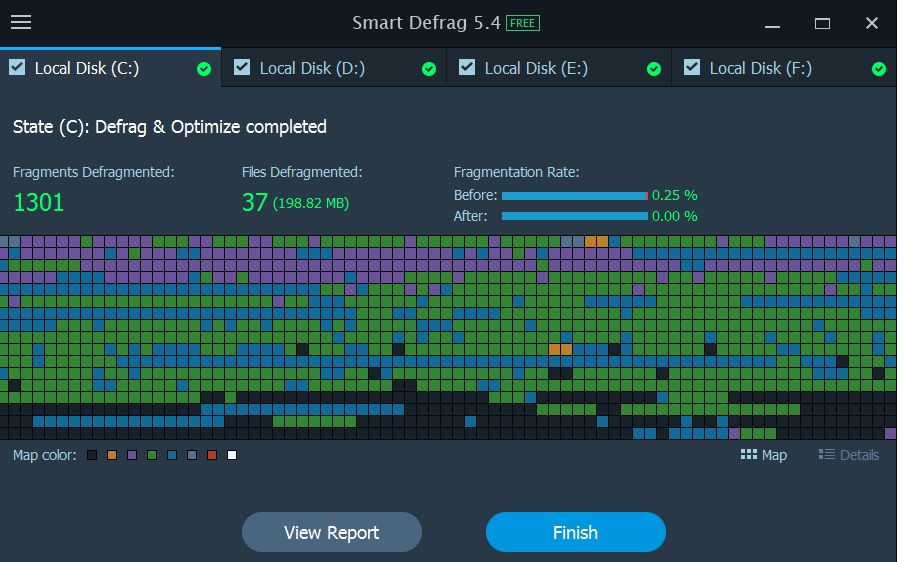Screen dimensions: 909x562
Task: Close the Smart Defrag window
Action: click(872, 24)
